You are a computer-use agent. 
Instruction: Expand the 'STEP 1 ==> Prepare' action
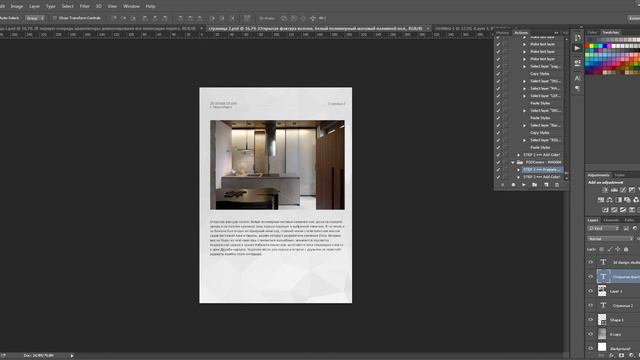[518, 169]
